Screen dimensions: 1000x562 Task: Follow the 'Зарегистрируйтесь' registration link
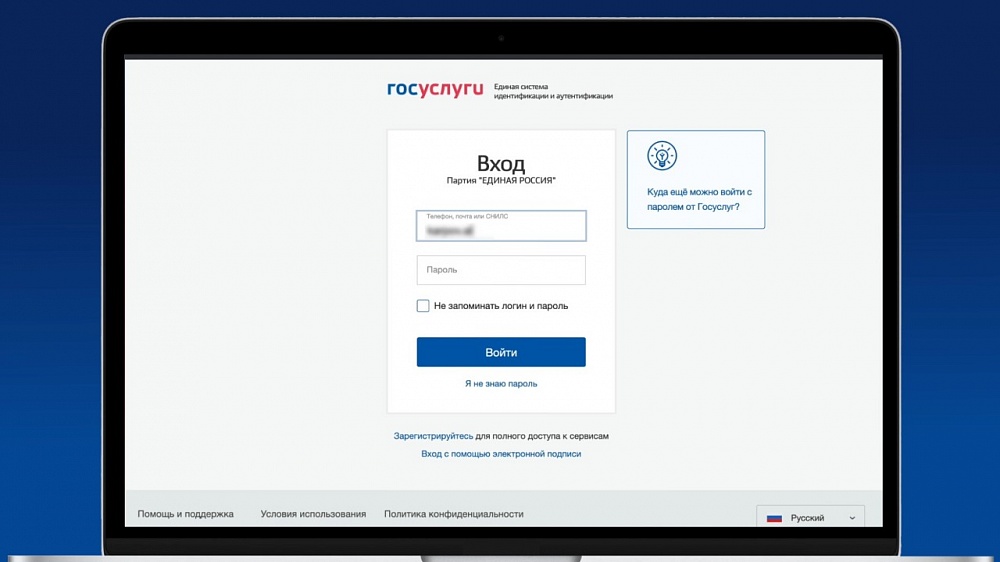(x=433, y=436)
